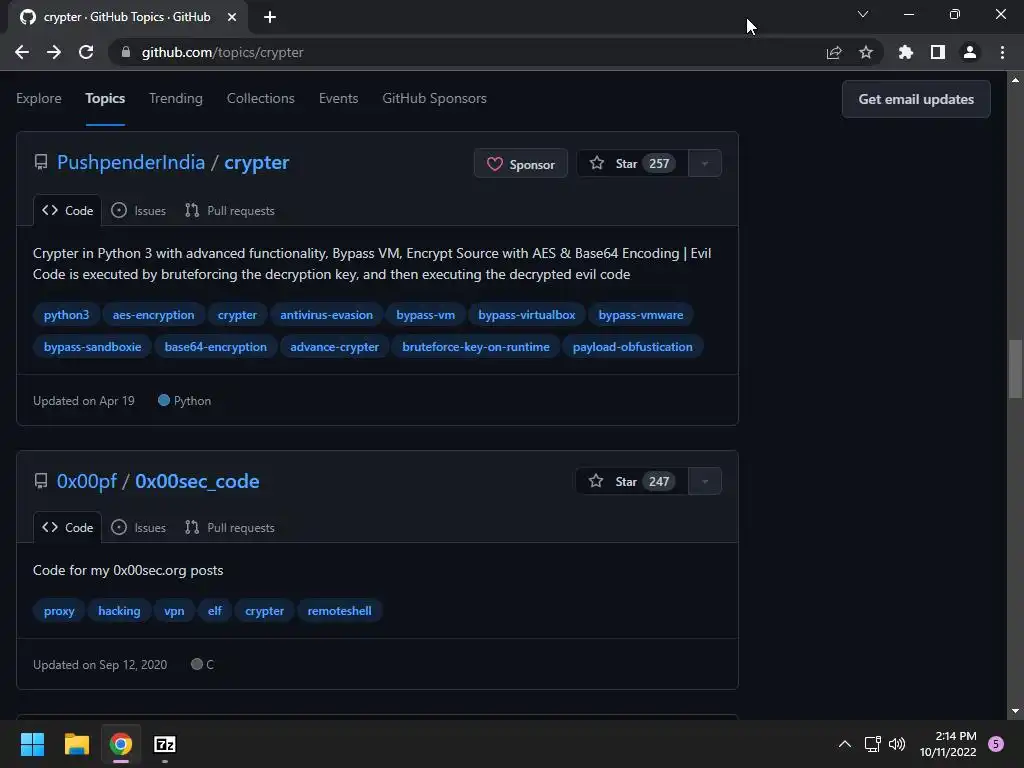
Task: Open Chrome three-dot menu
Action: pos(1002,52)
